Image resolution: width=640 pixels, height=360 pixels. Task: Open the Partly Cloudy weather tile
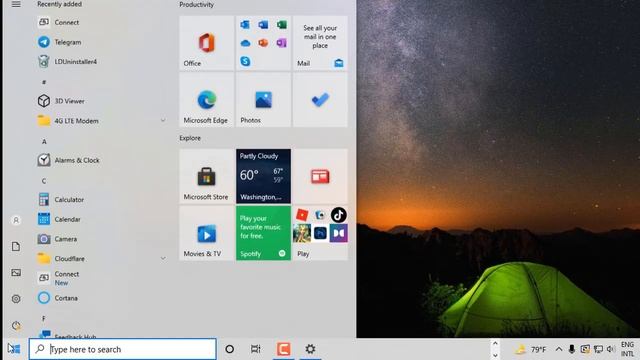263,176
